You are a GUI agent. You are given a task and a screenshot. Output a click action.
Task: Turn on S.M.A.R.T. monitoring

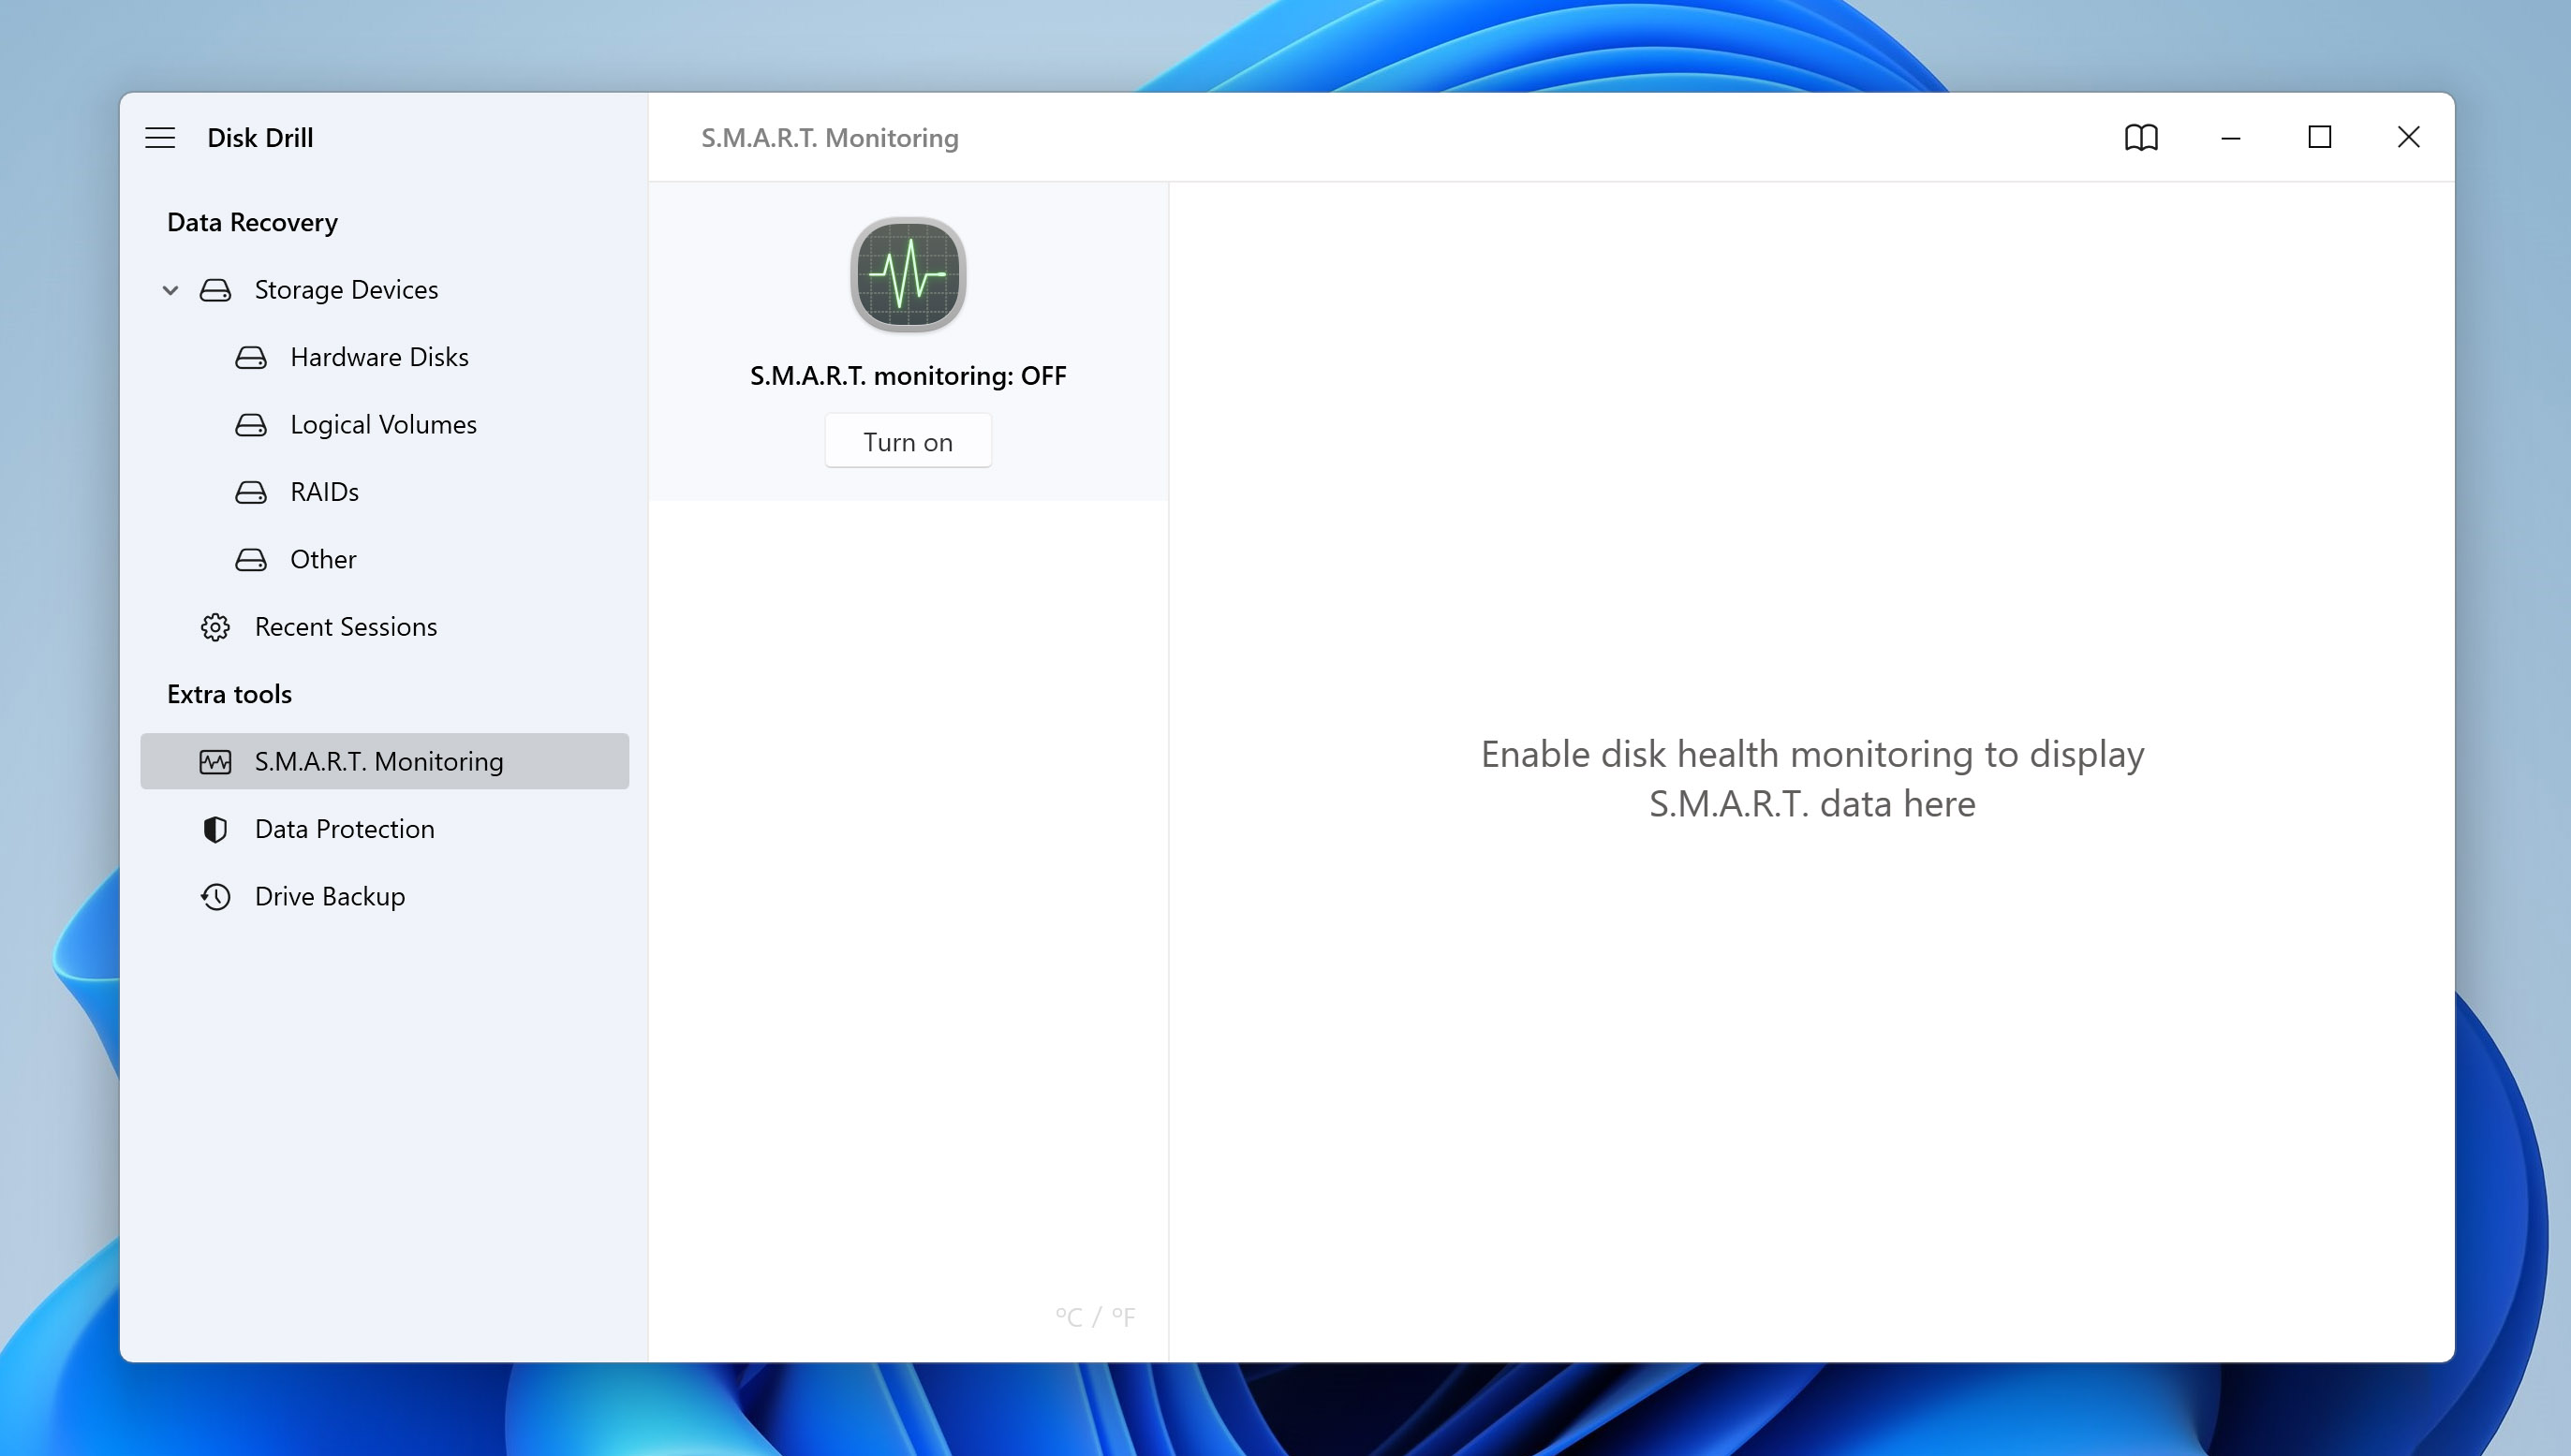[908, 441]
